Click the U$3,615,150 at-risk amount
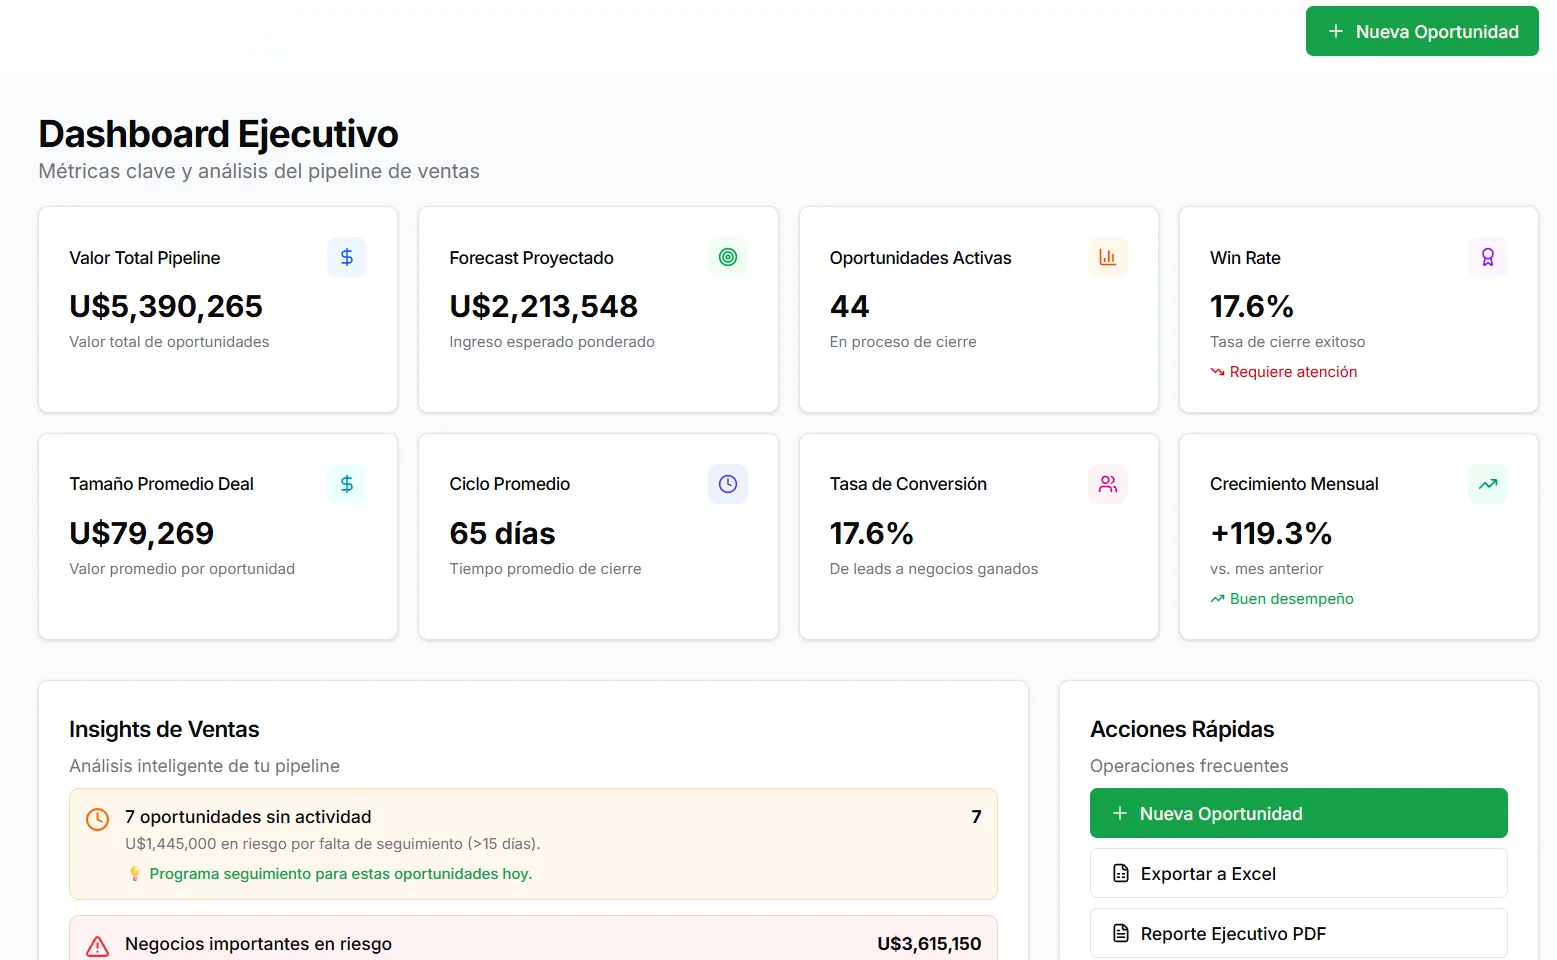Screen dimensions: 1557x960 coord(929,944)
